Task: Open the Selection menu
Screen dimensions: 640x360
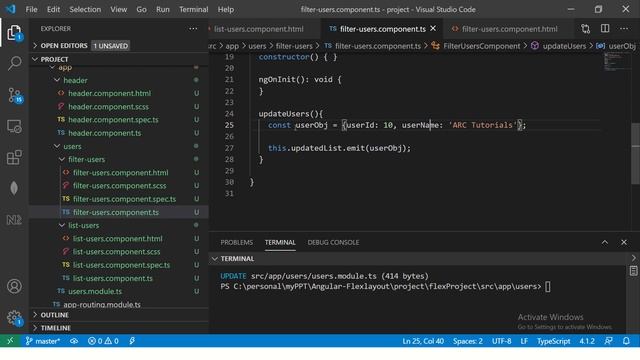Action: point(85,9)
